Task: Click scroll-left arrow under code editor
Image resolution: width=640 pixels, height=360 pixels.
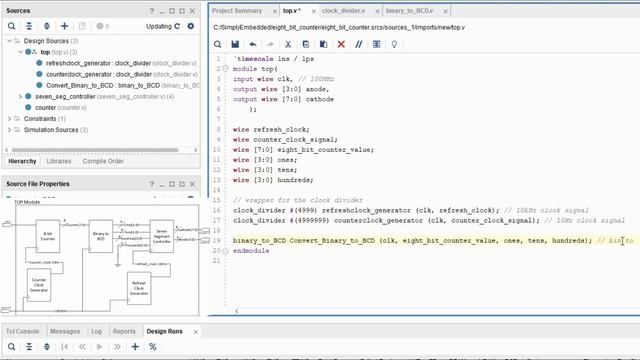Action: (237, 311)
